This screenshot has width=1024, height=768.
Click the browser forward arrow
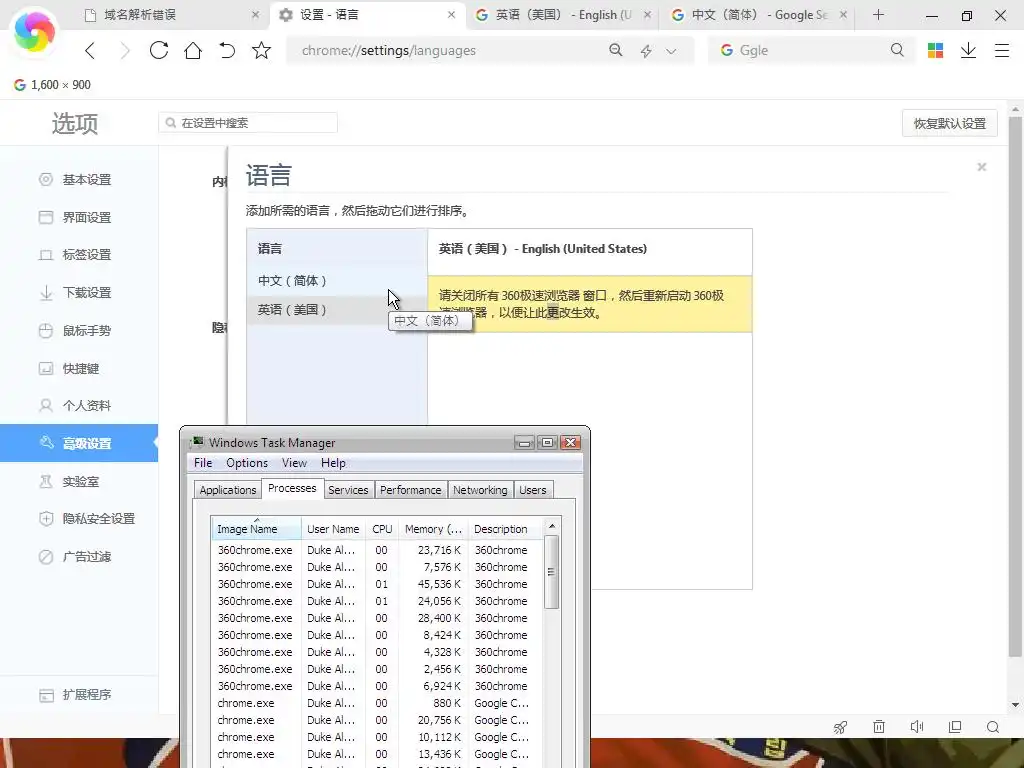(x=124, y=50)
